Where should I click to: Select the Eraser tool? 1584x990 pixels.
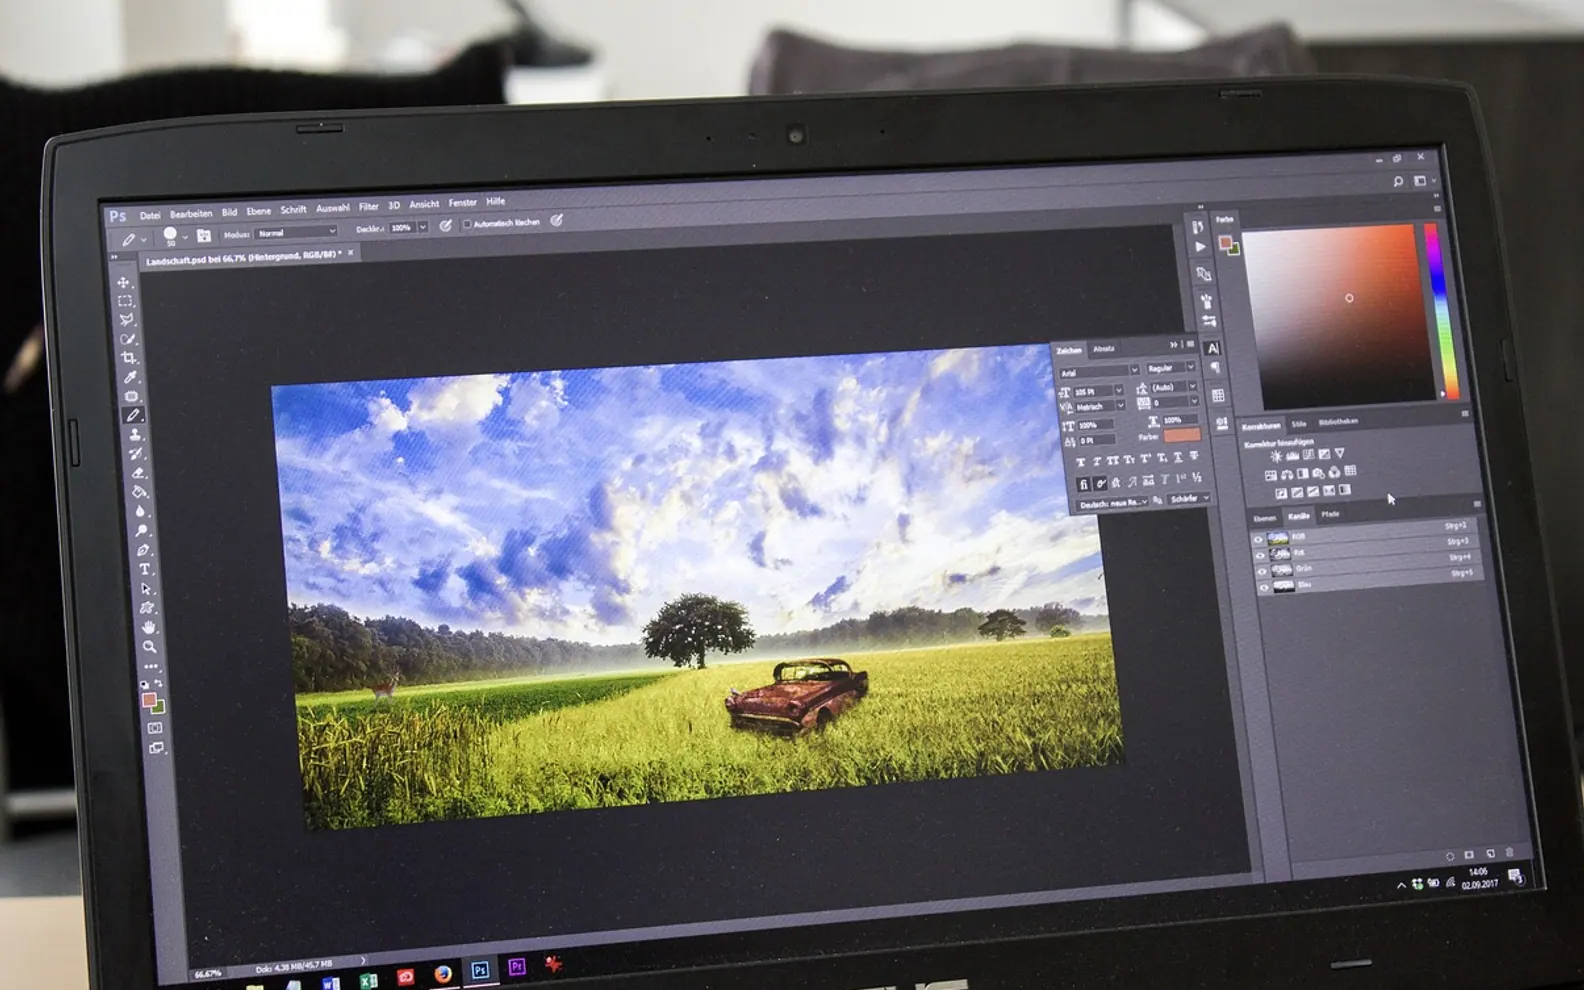tap(138, 473)
